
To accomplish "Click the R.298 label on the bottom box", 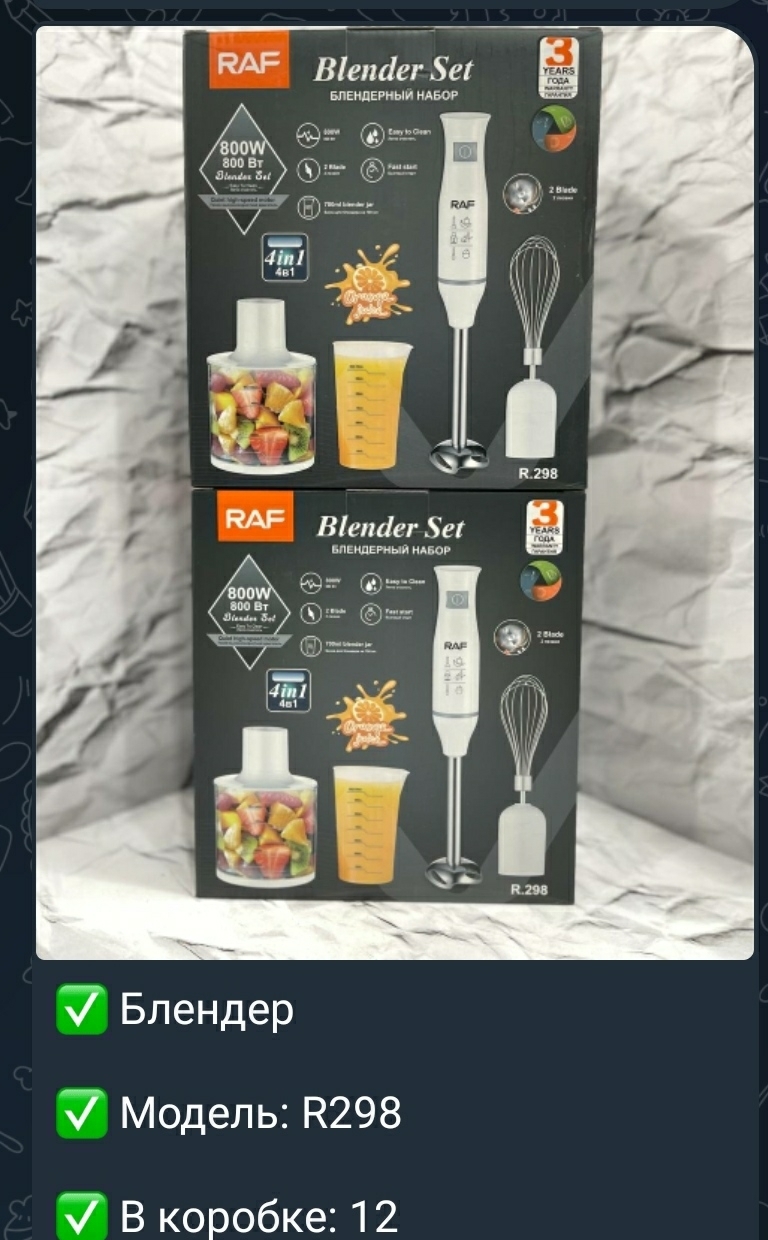I will [x=528, y=889].
